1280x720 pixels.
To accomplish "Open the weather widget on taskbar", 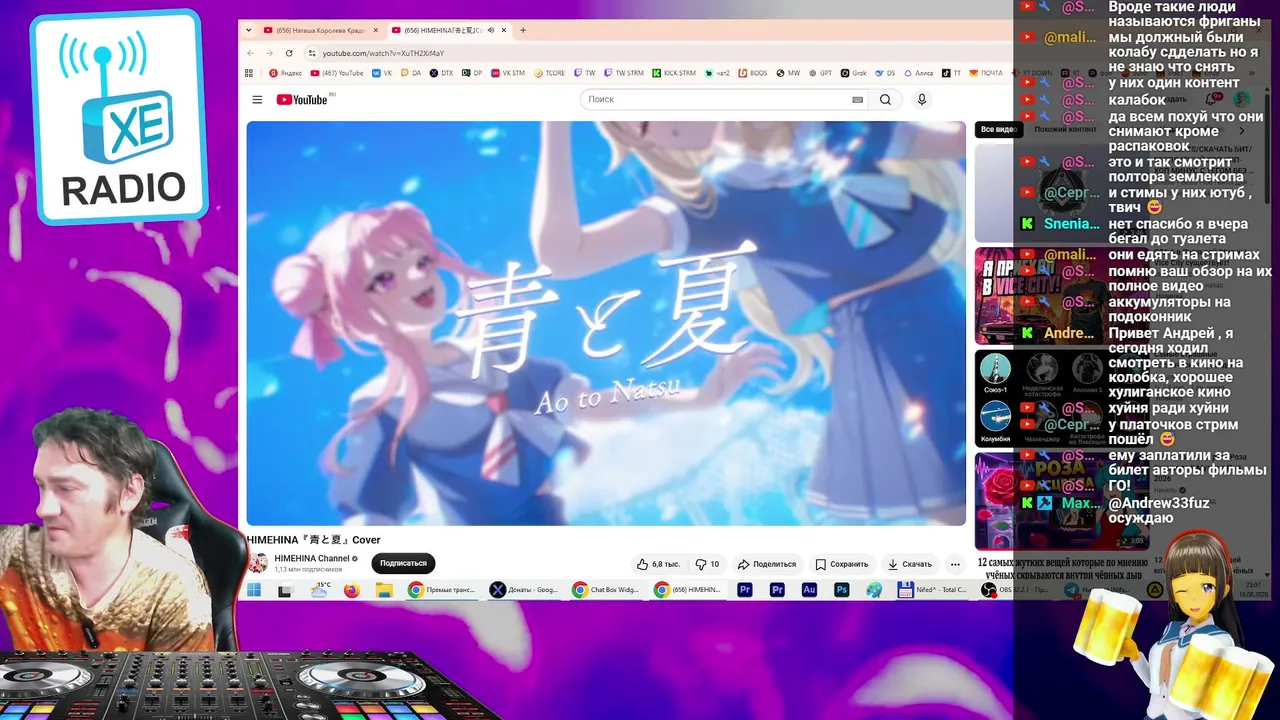I will (x=321, y=590).
